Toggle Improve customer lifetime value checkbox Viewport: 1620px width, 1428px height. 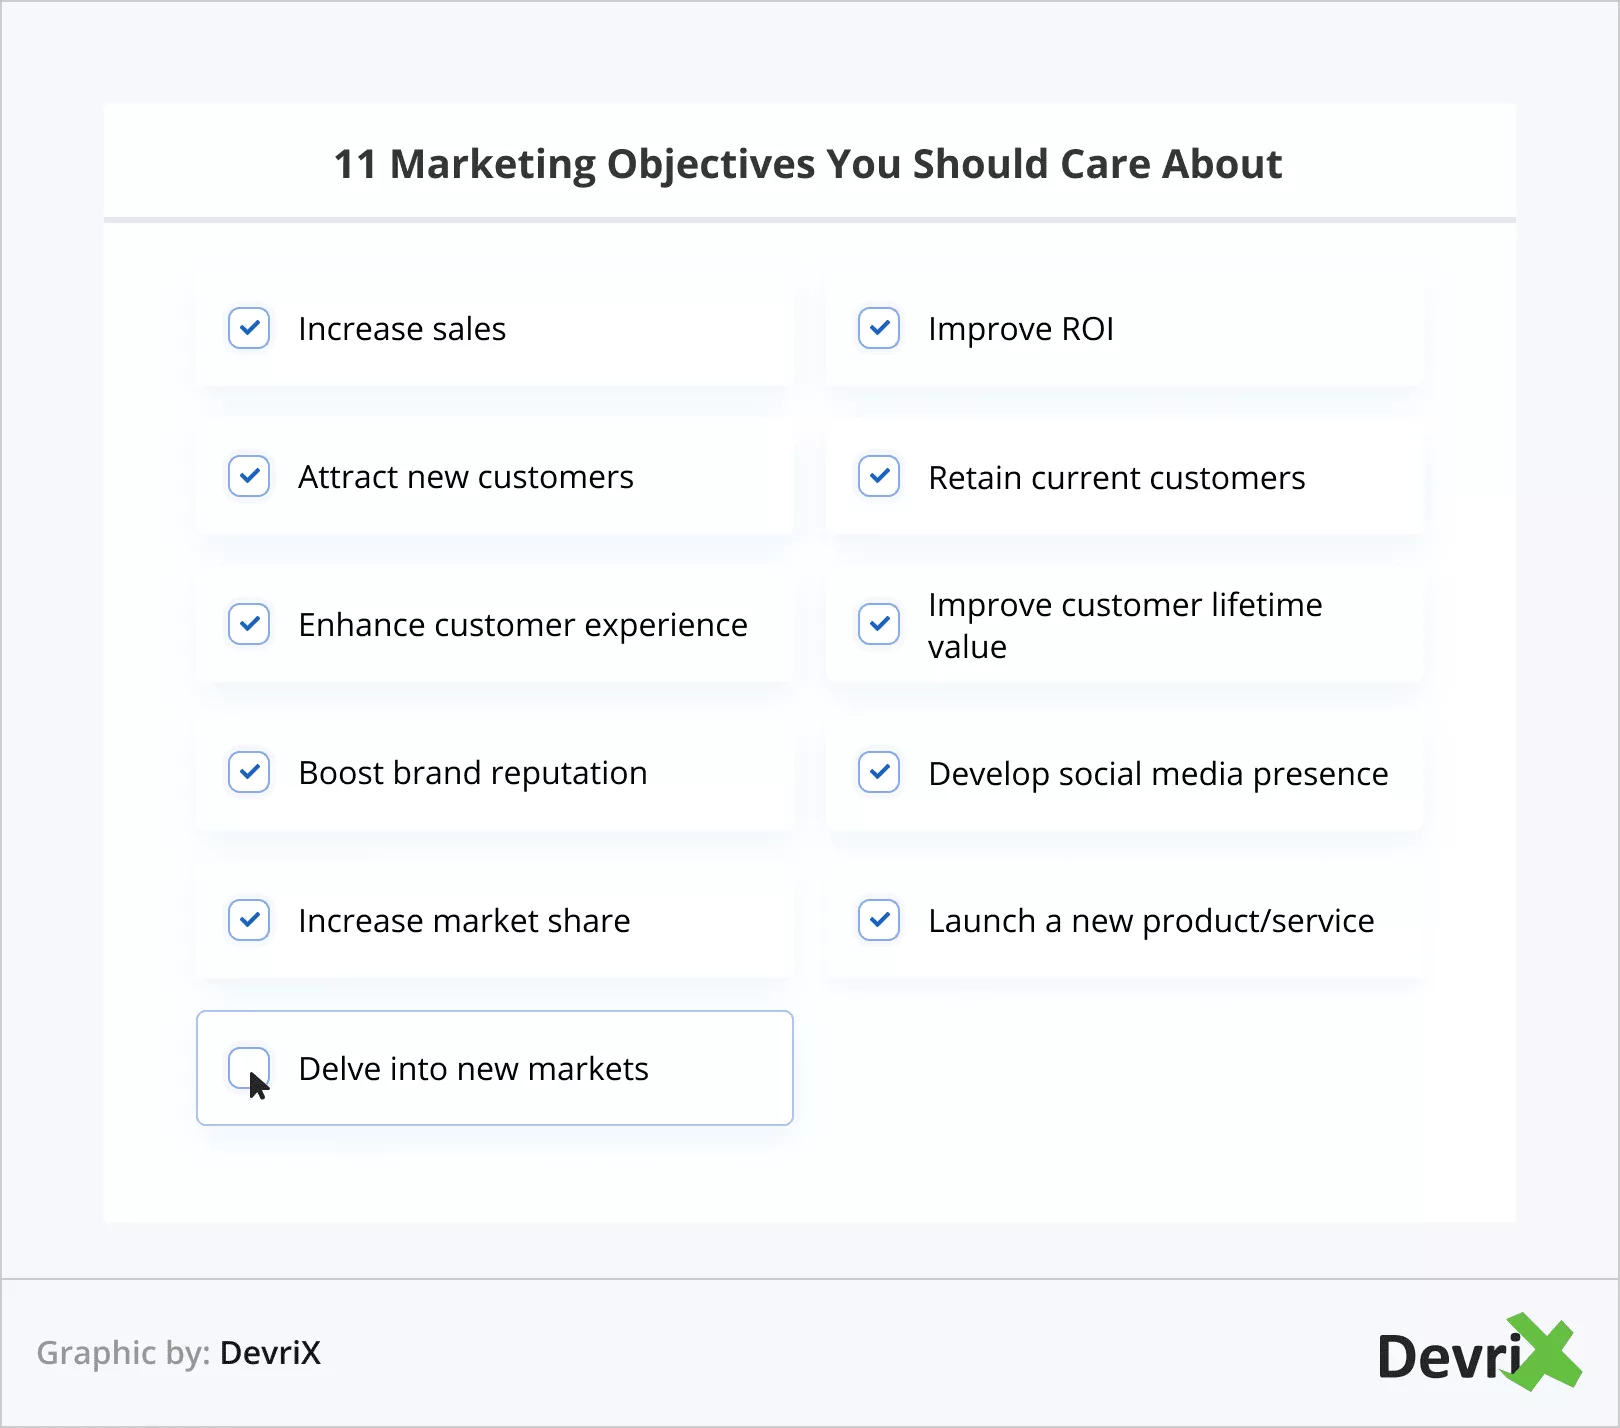[x=879, y=624]
